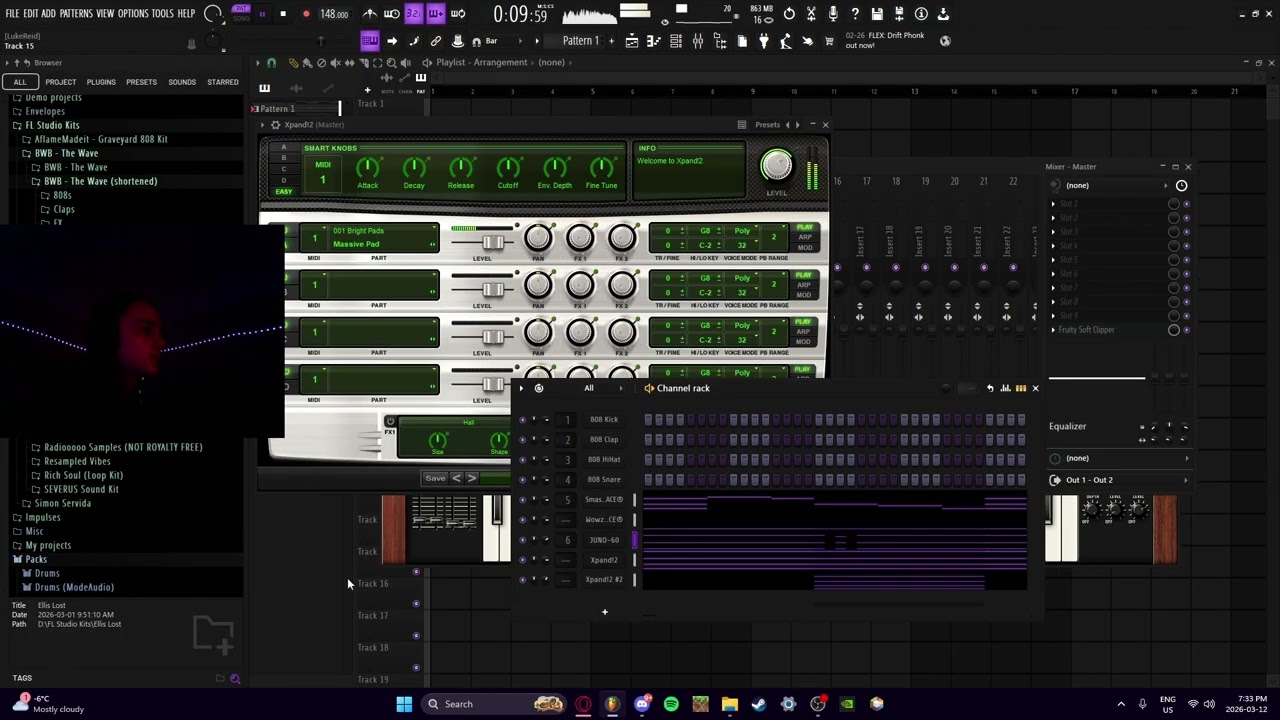This screenshot has height=720, width=1280.
Task: Open the Poly voice mode dropdown in first part
Action: click(x=742, y=231)
